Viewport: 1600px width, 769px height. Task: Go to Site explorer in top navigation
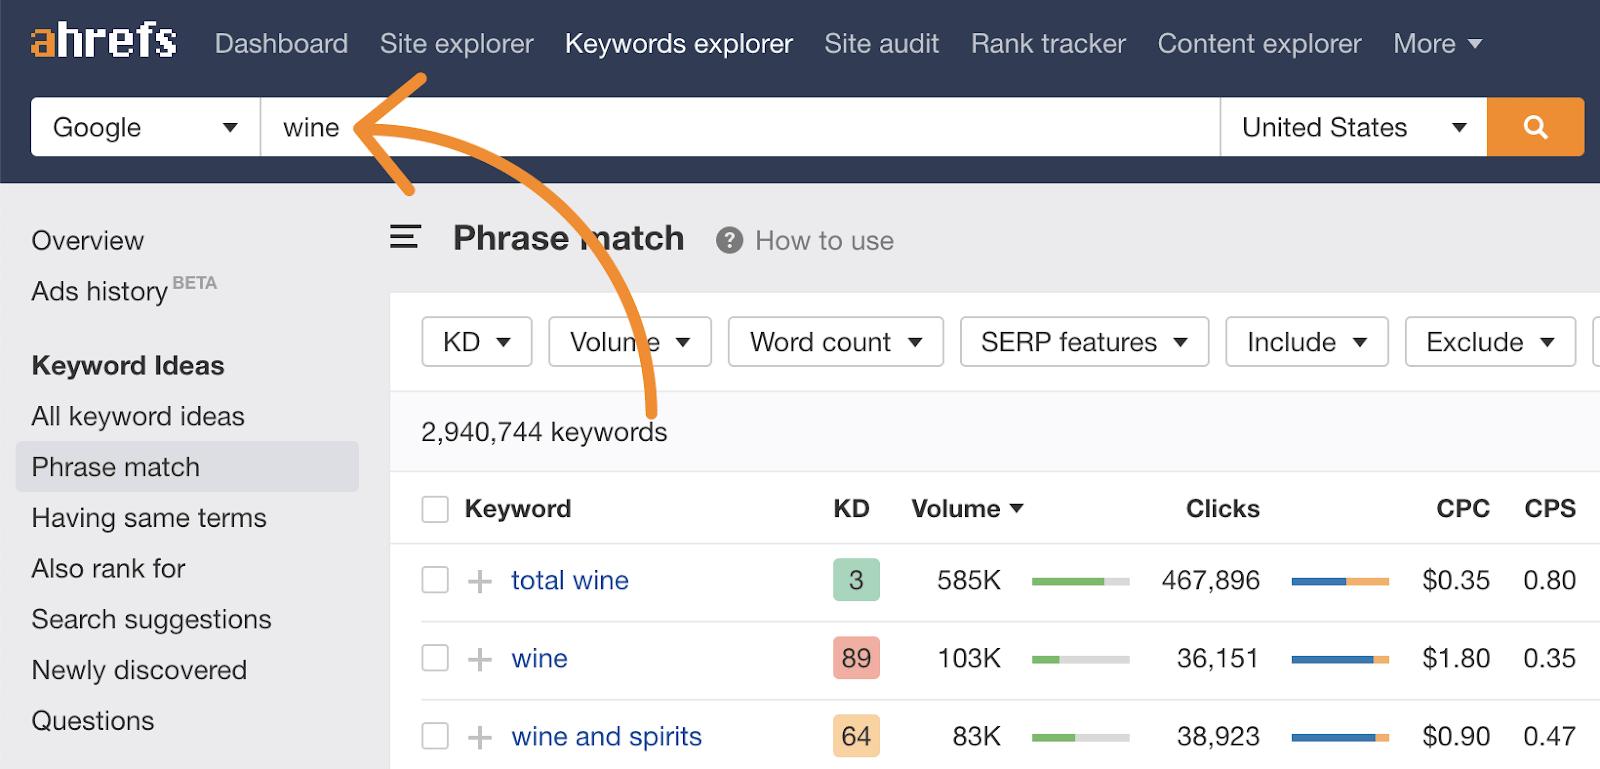[x=456, y=44]
